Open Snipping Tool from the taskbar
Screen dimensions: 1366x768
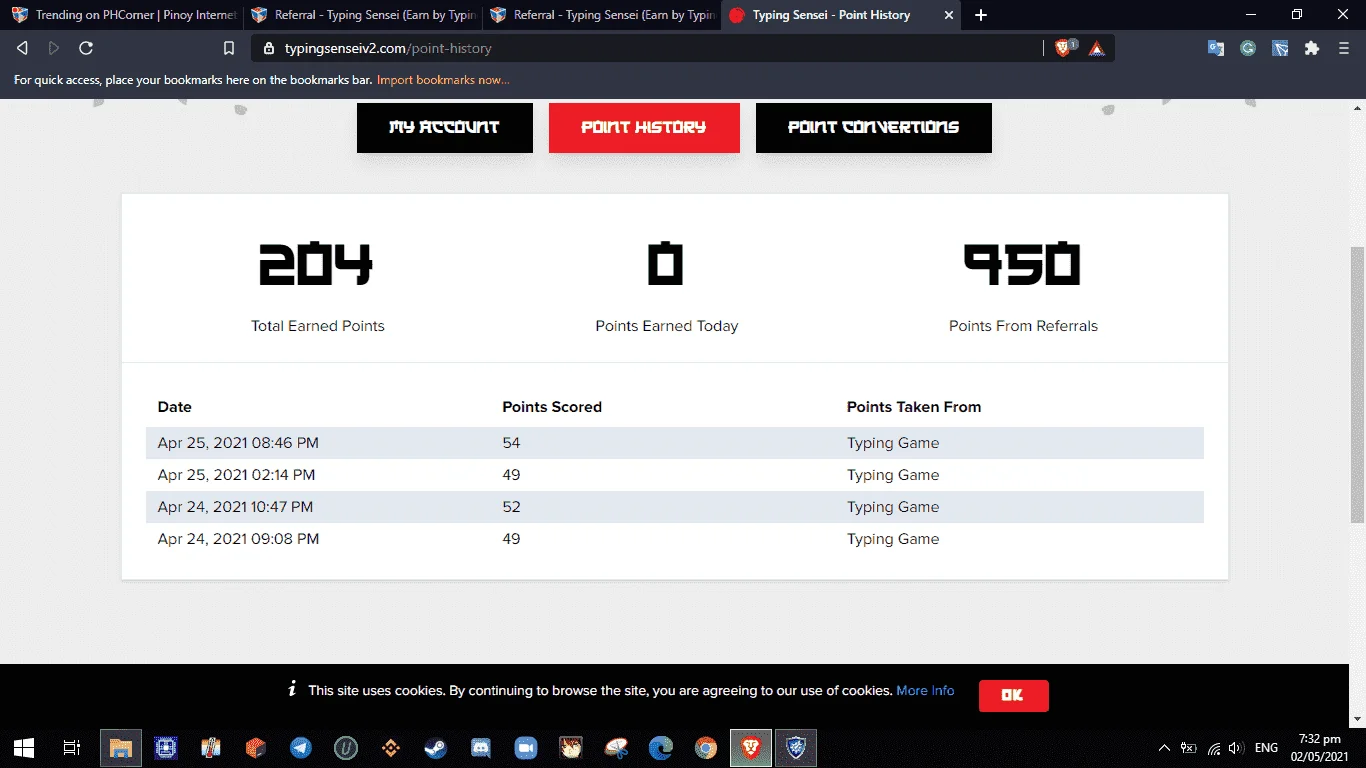(616, 747)
